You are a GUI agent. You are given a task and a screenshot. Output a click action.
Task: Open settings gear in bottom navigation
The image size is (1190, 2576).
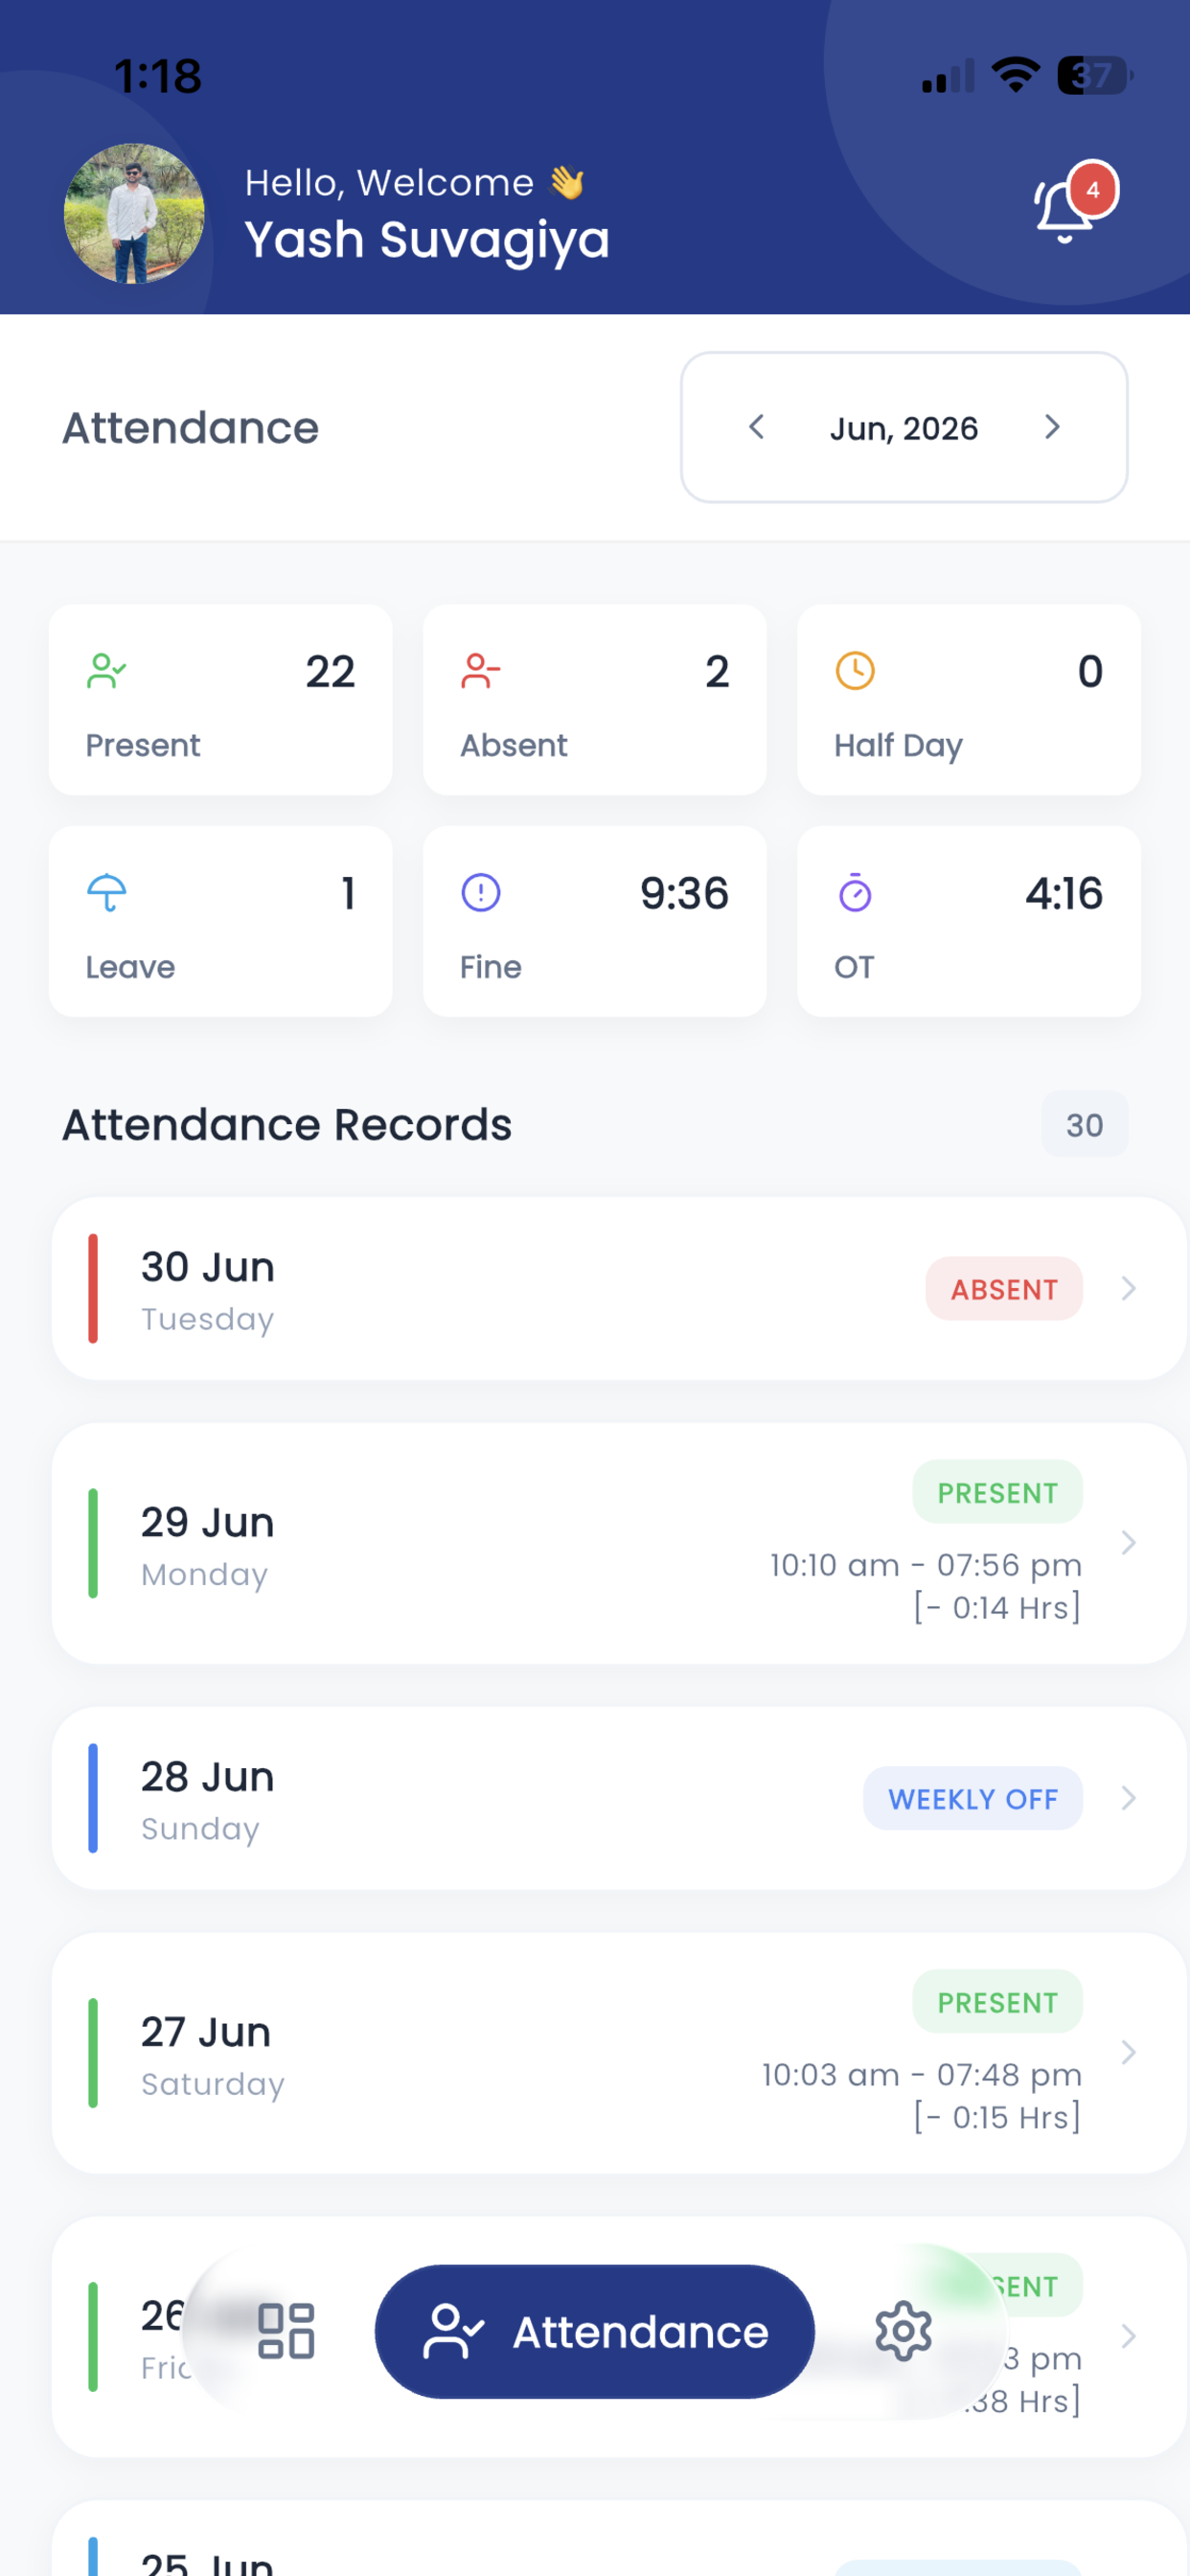pyautogui.click(x=903, y=2331)
